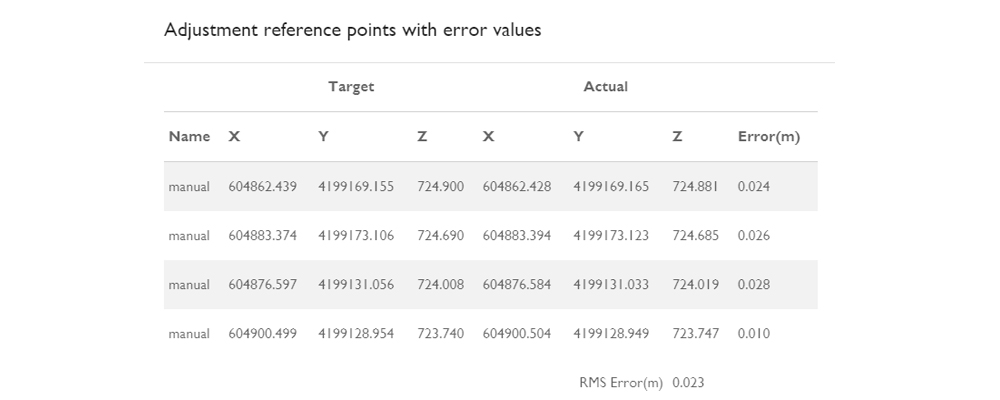The height and width of the screenshot is (400, 1000).
Task: Click the Target column group header
Action: click(x=351, y=87)
